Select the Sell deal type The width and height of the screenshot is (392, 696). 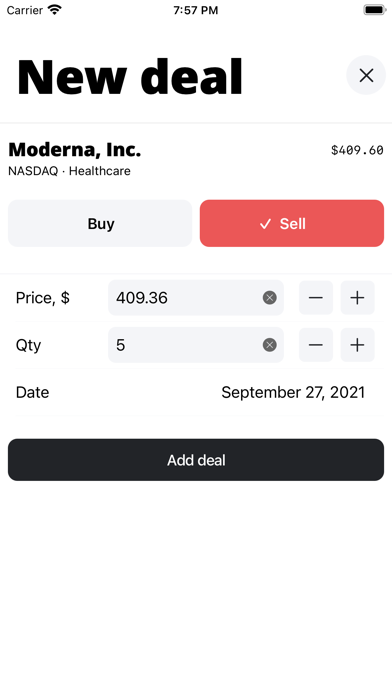coord(292,223)
